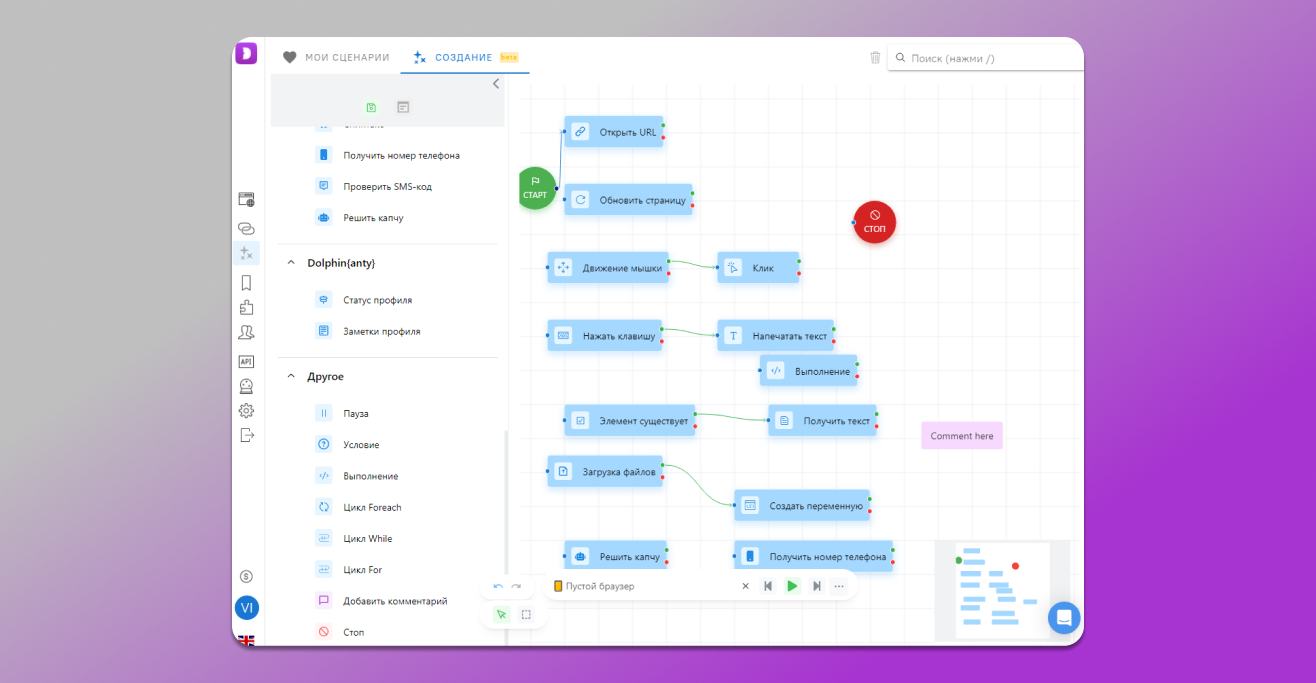The height and width of the screenshot is (683, 1316).
Task: Click the Цикл Foreach block in the list
Action: pyautogui.click(x=371, y=507)
